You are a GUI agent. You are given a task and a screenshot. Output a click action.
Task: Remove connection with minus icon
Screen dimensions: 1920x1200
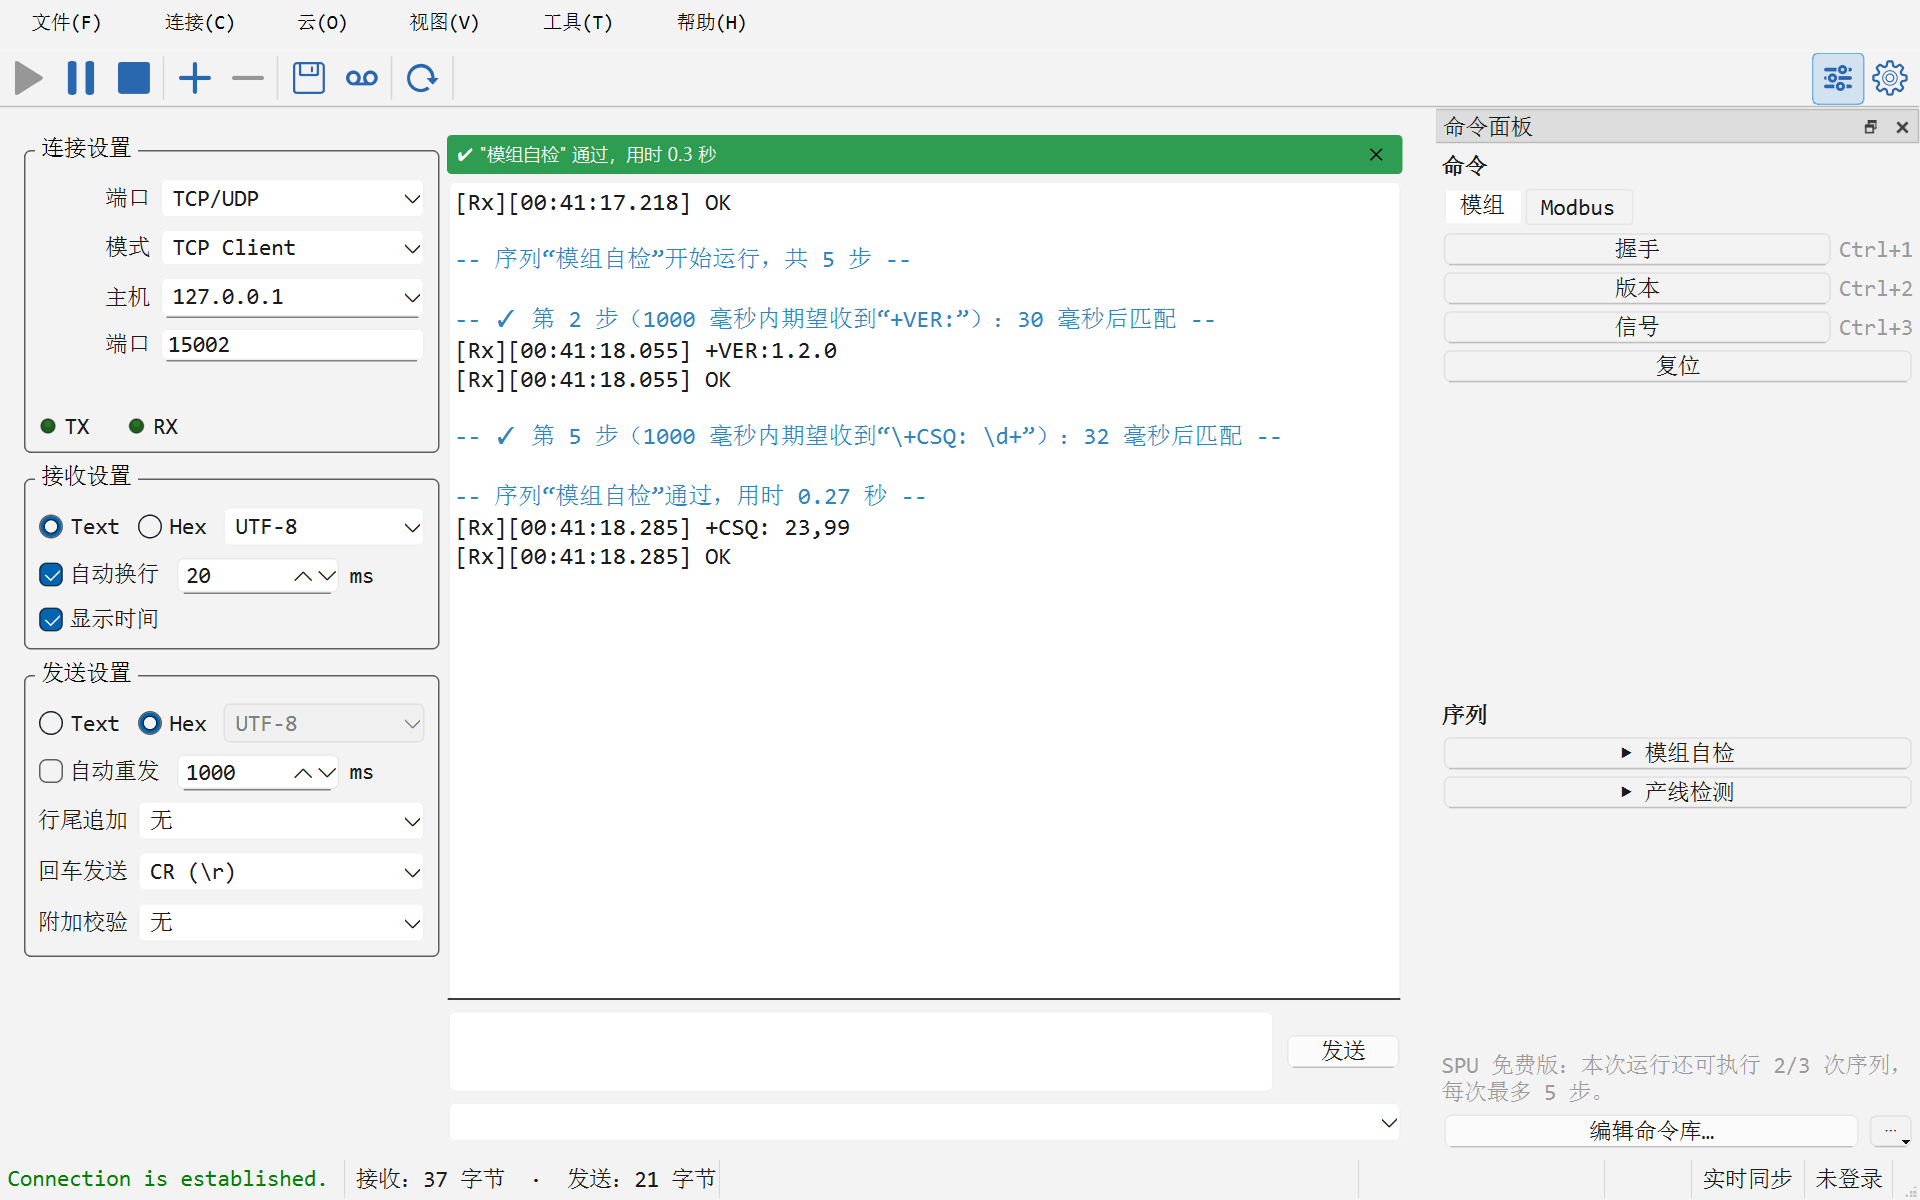click(248, 78)
